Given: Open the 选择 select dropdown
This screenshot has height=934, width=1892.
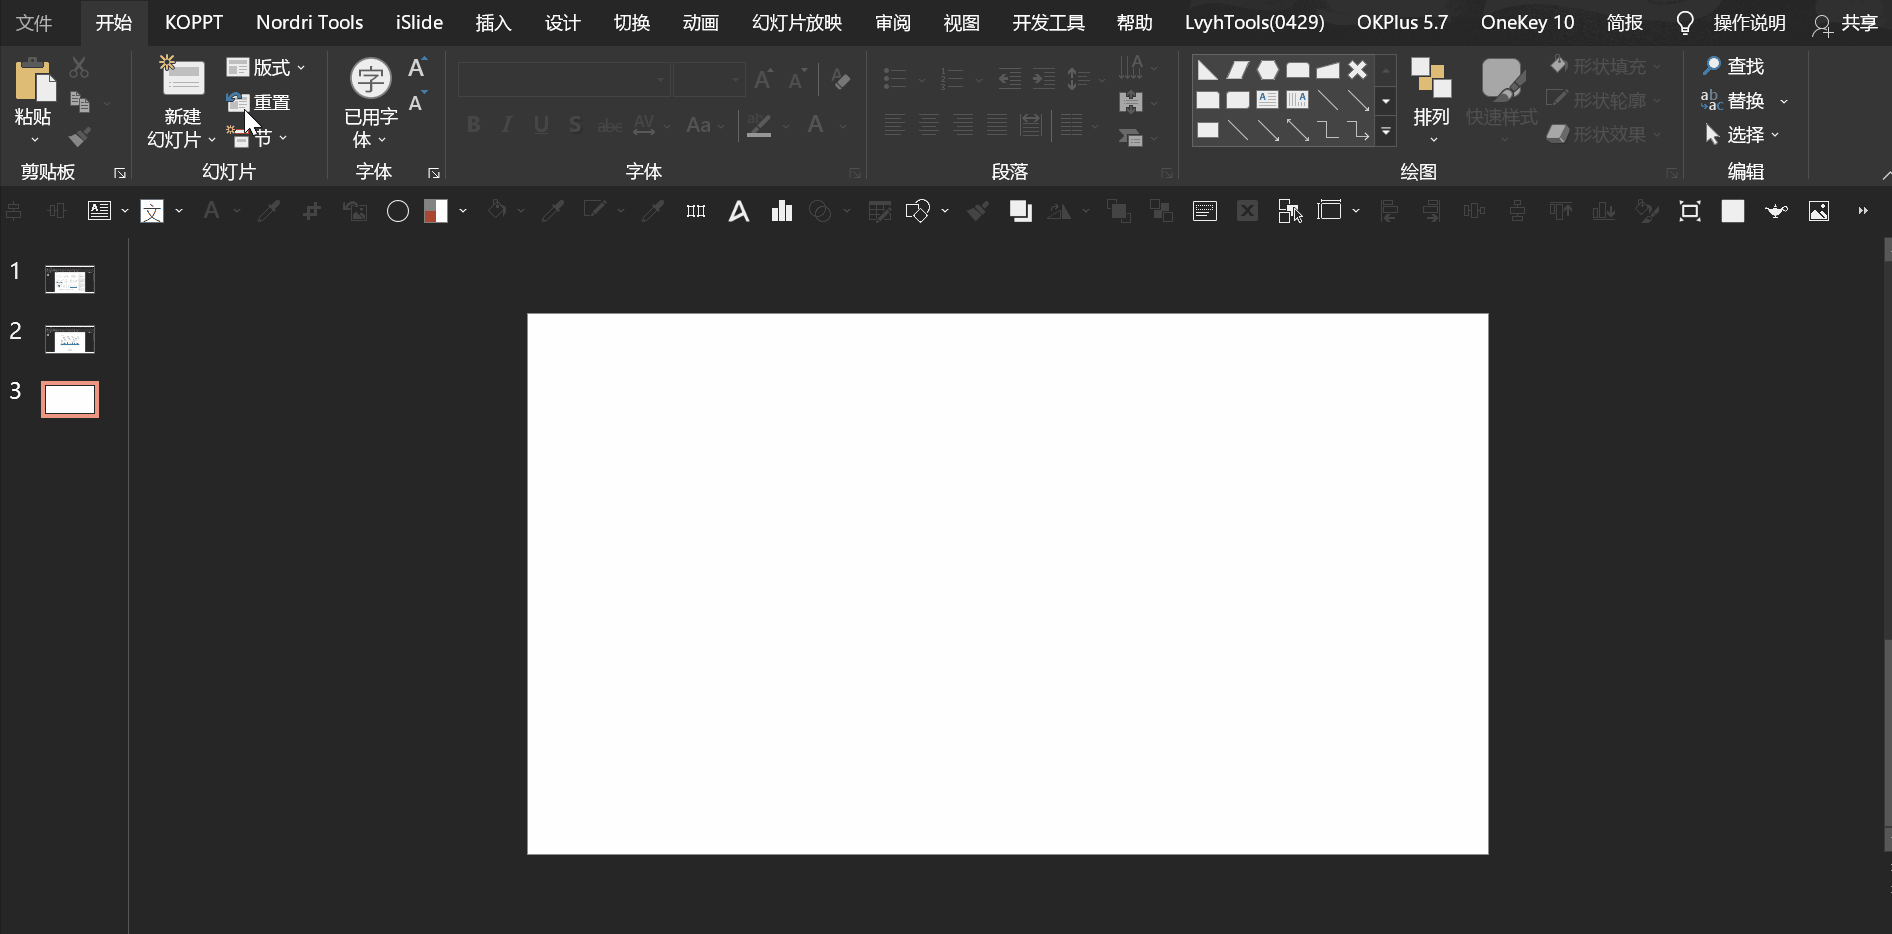Looking at the screenshot, I should (x=1742, y=134).
